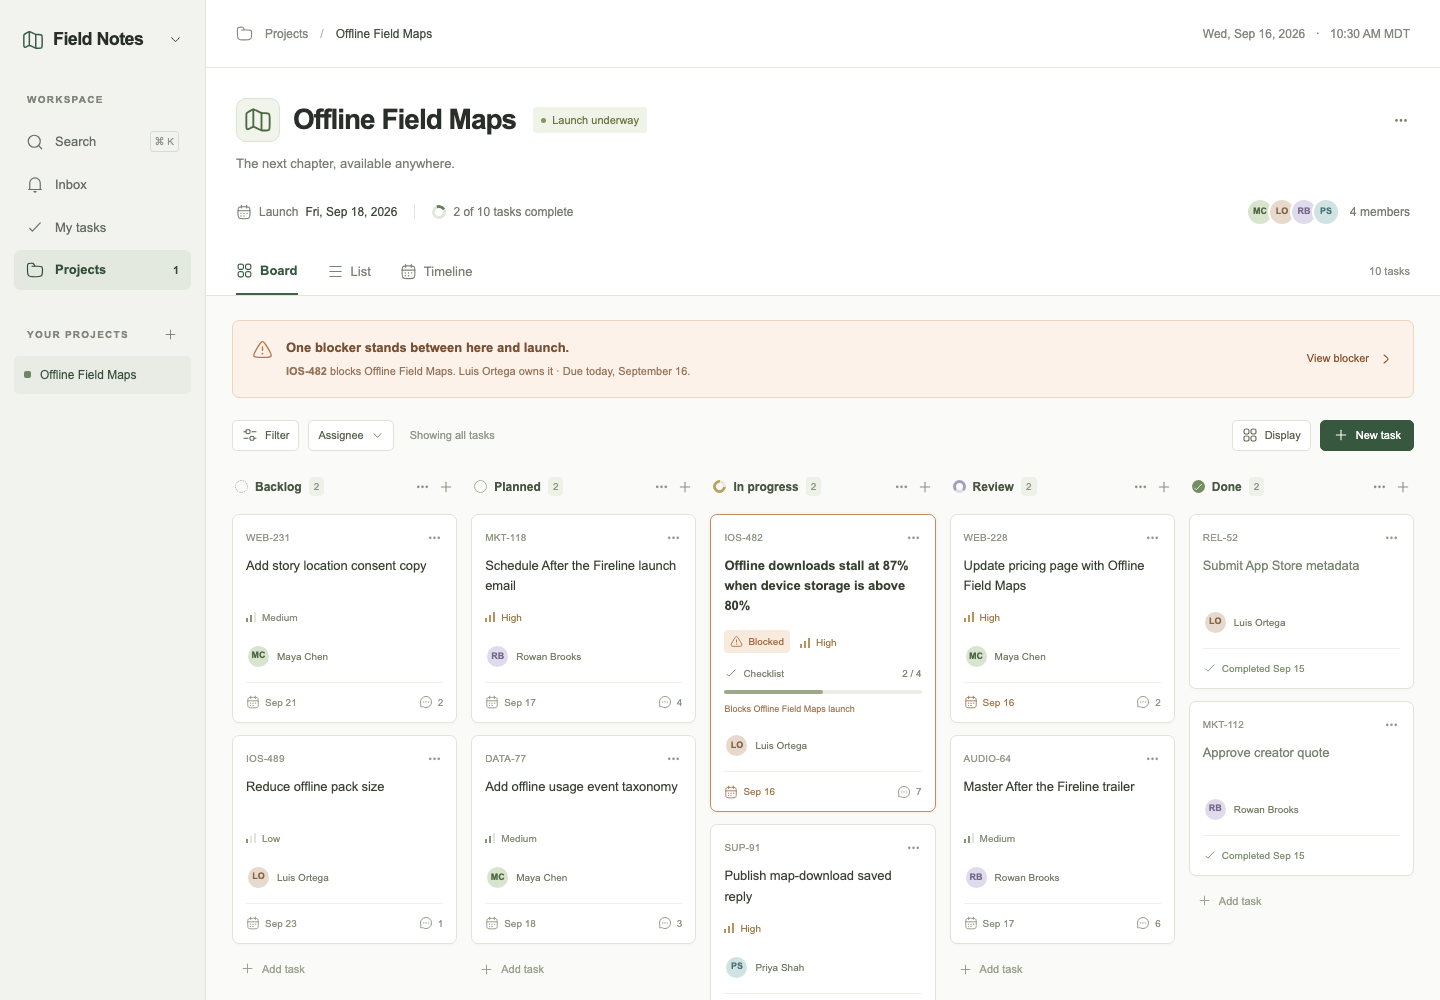Open options for WEB-231 card
Screen dimensions: 1440x1000
tap(434, 538)
